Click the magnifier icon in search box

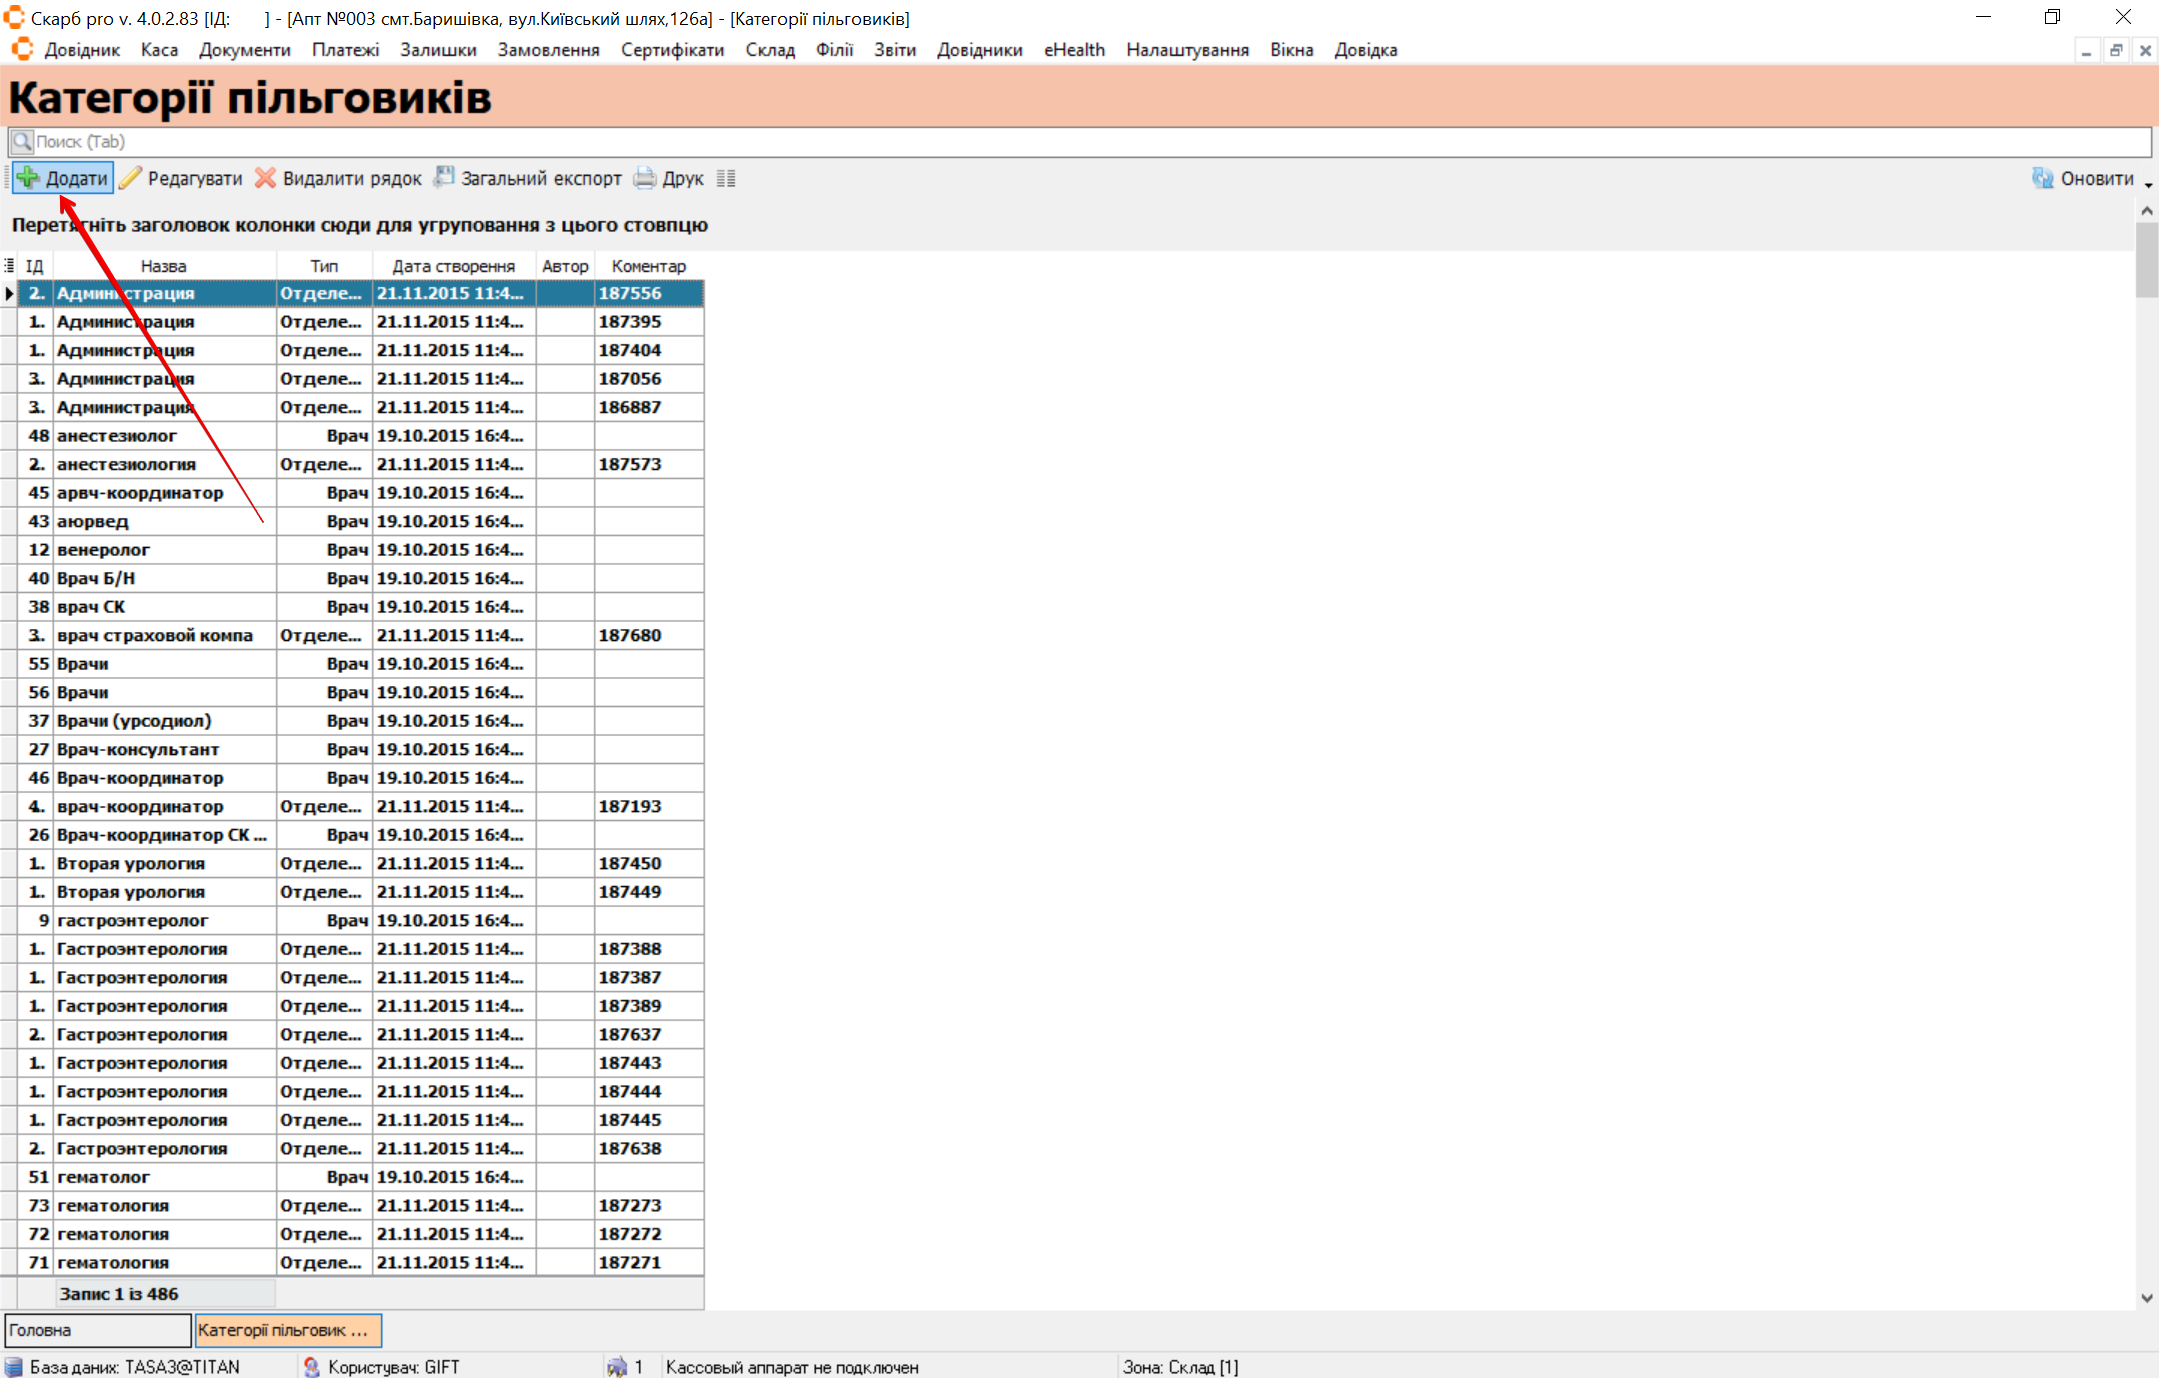[x=22, y=141]
